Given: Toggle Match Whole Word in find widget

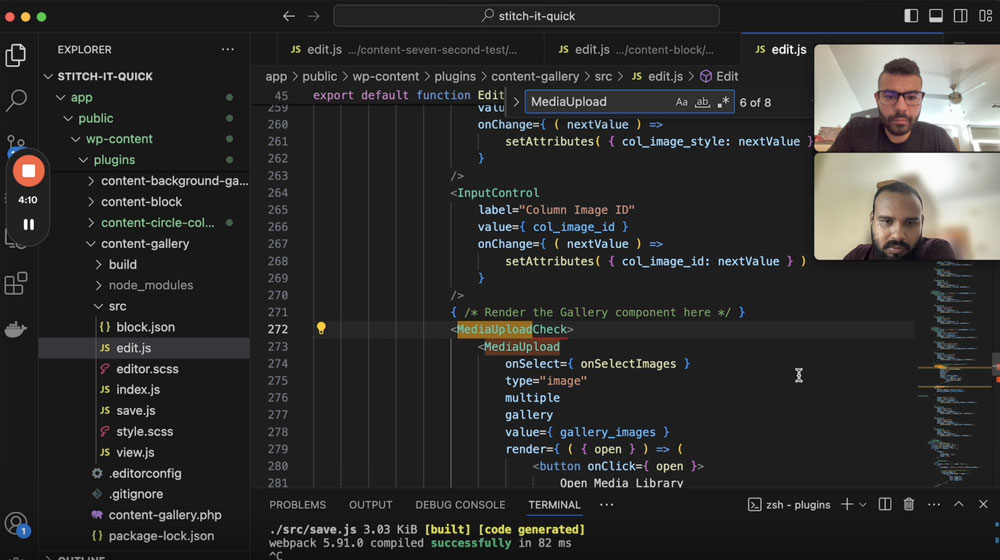Looking at the screenshot, I should 702,102.
